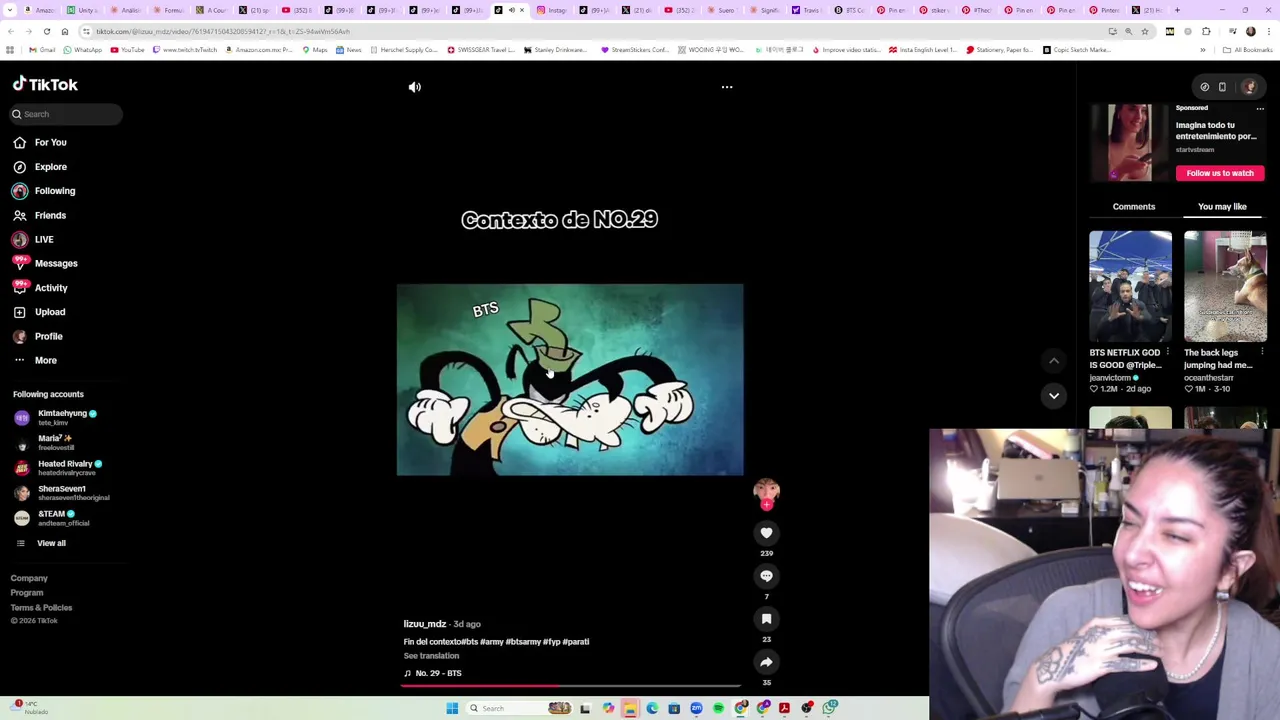Open WhatsApp from the taskbar
Viewport: 1280px width, 720px height.
[x=830, y=708]
